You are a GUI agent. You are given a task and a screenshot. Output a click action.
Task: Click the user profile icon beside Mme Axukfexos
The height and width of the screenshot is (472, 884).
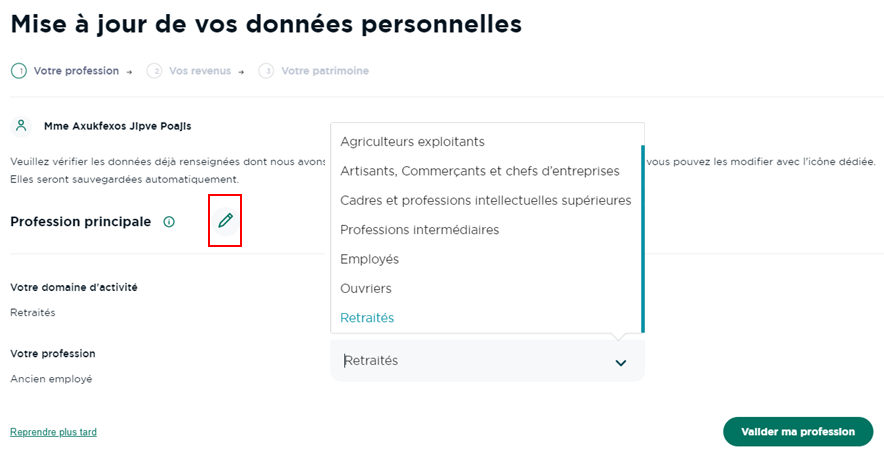21,126
